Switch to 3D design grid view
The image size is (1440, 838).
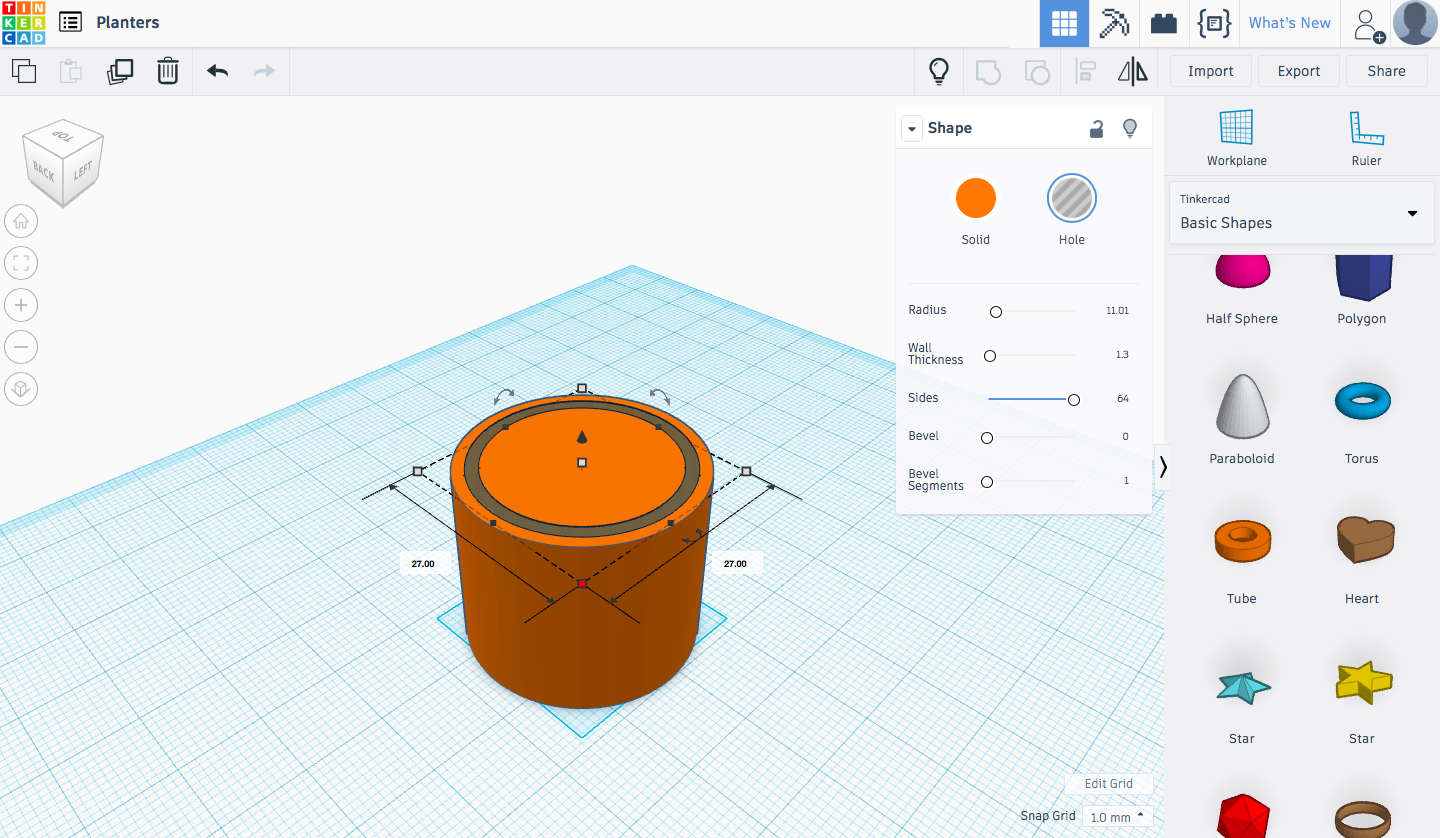(x=1064, y=23)
